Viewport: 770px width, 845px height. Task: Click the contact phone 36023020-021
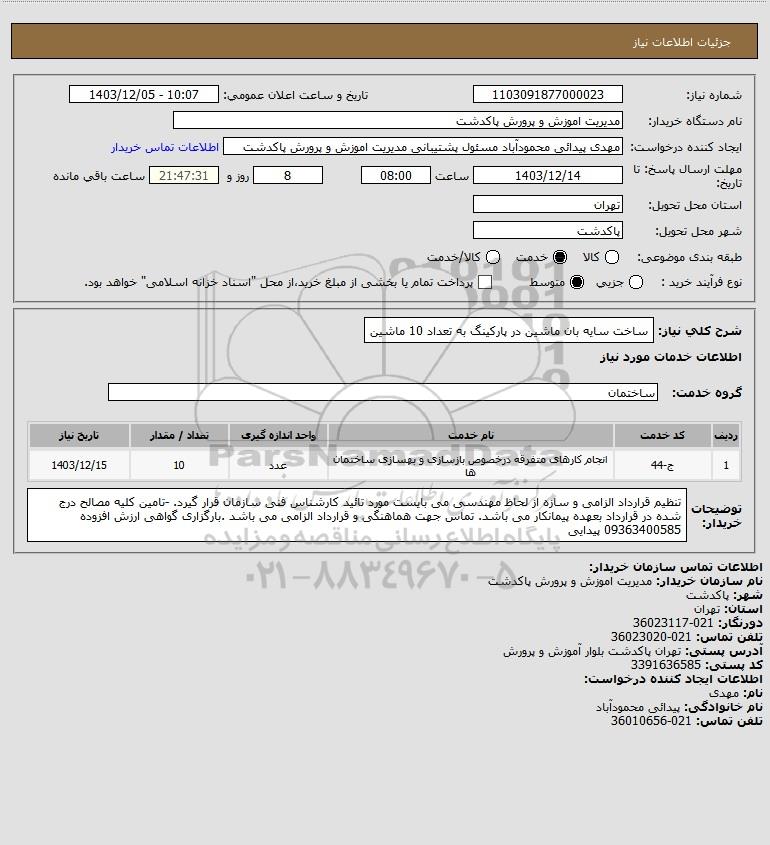pos(651,637)
